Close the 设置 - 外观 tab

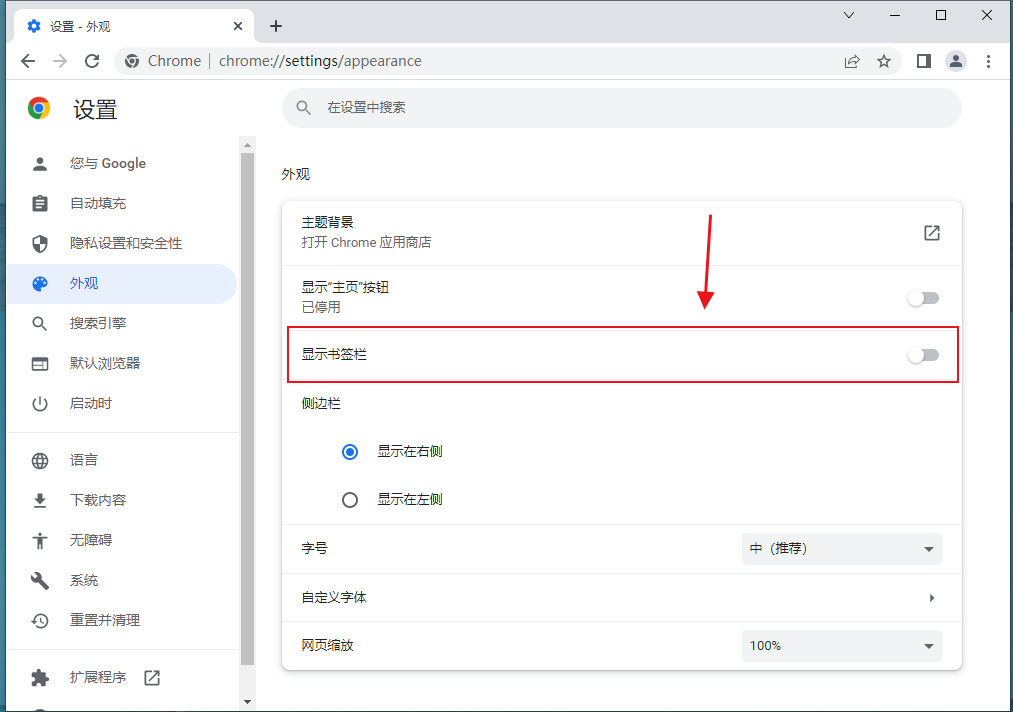[x=238, y=26]
